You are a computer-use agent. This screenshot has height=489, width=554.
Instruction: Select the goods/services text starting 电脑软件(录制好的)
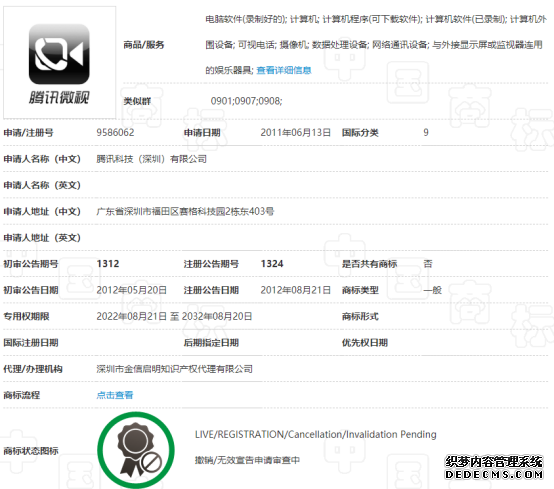pos(376,45)
